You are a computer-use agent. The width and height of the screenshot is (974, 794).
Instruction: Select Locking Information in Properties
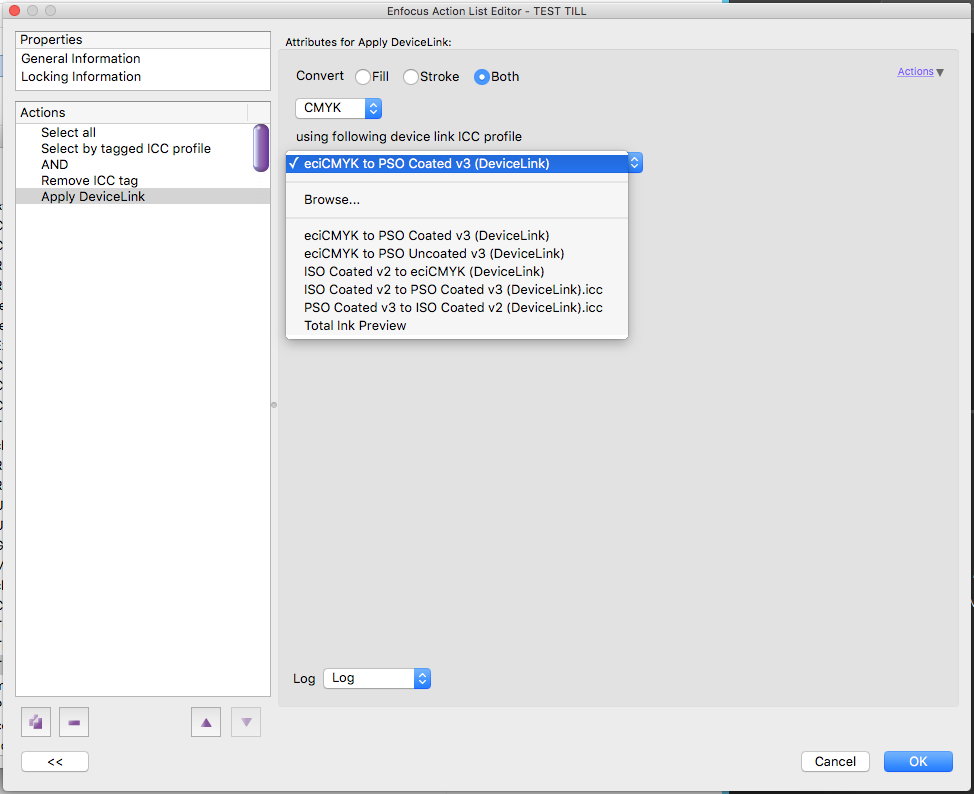pos(143,76)
